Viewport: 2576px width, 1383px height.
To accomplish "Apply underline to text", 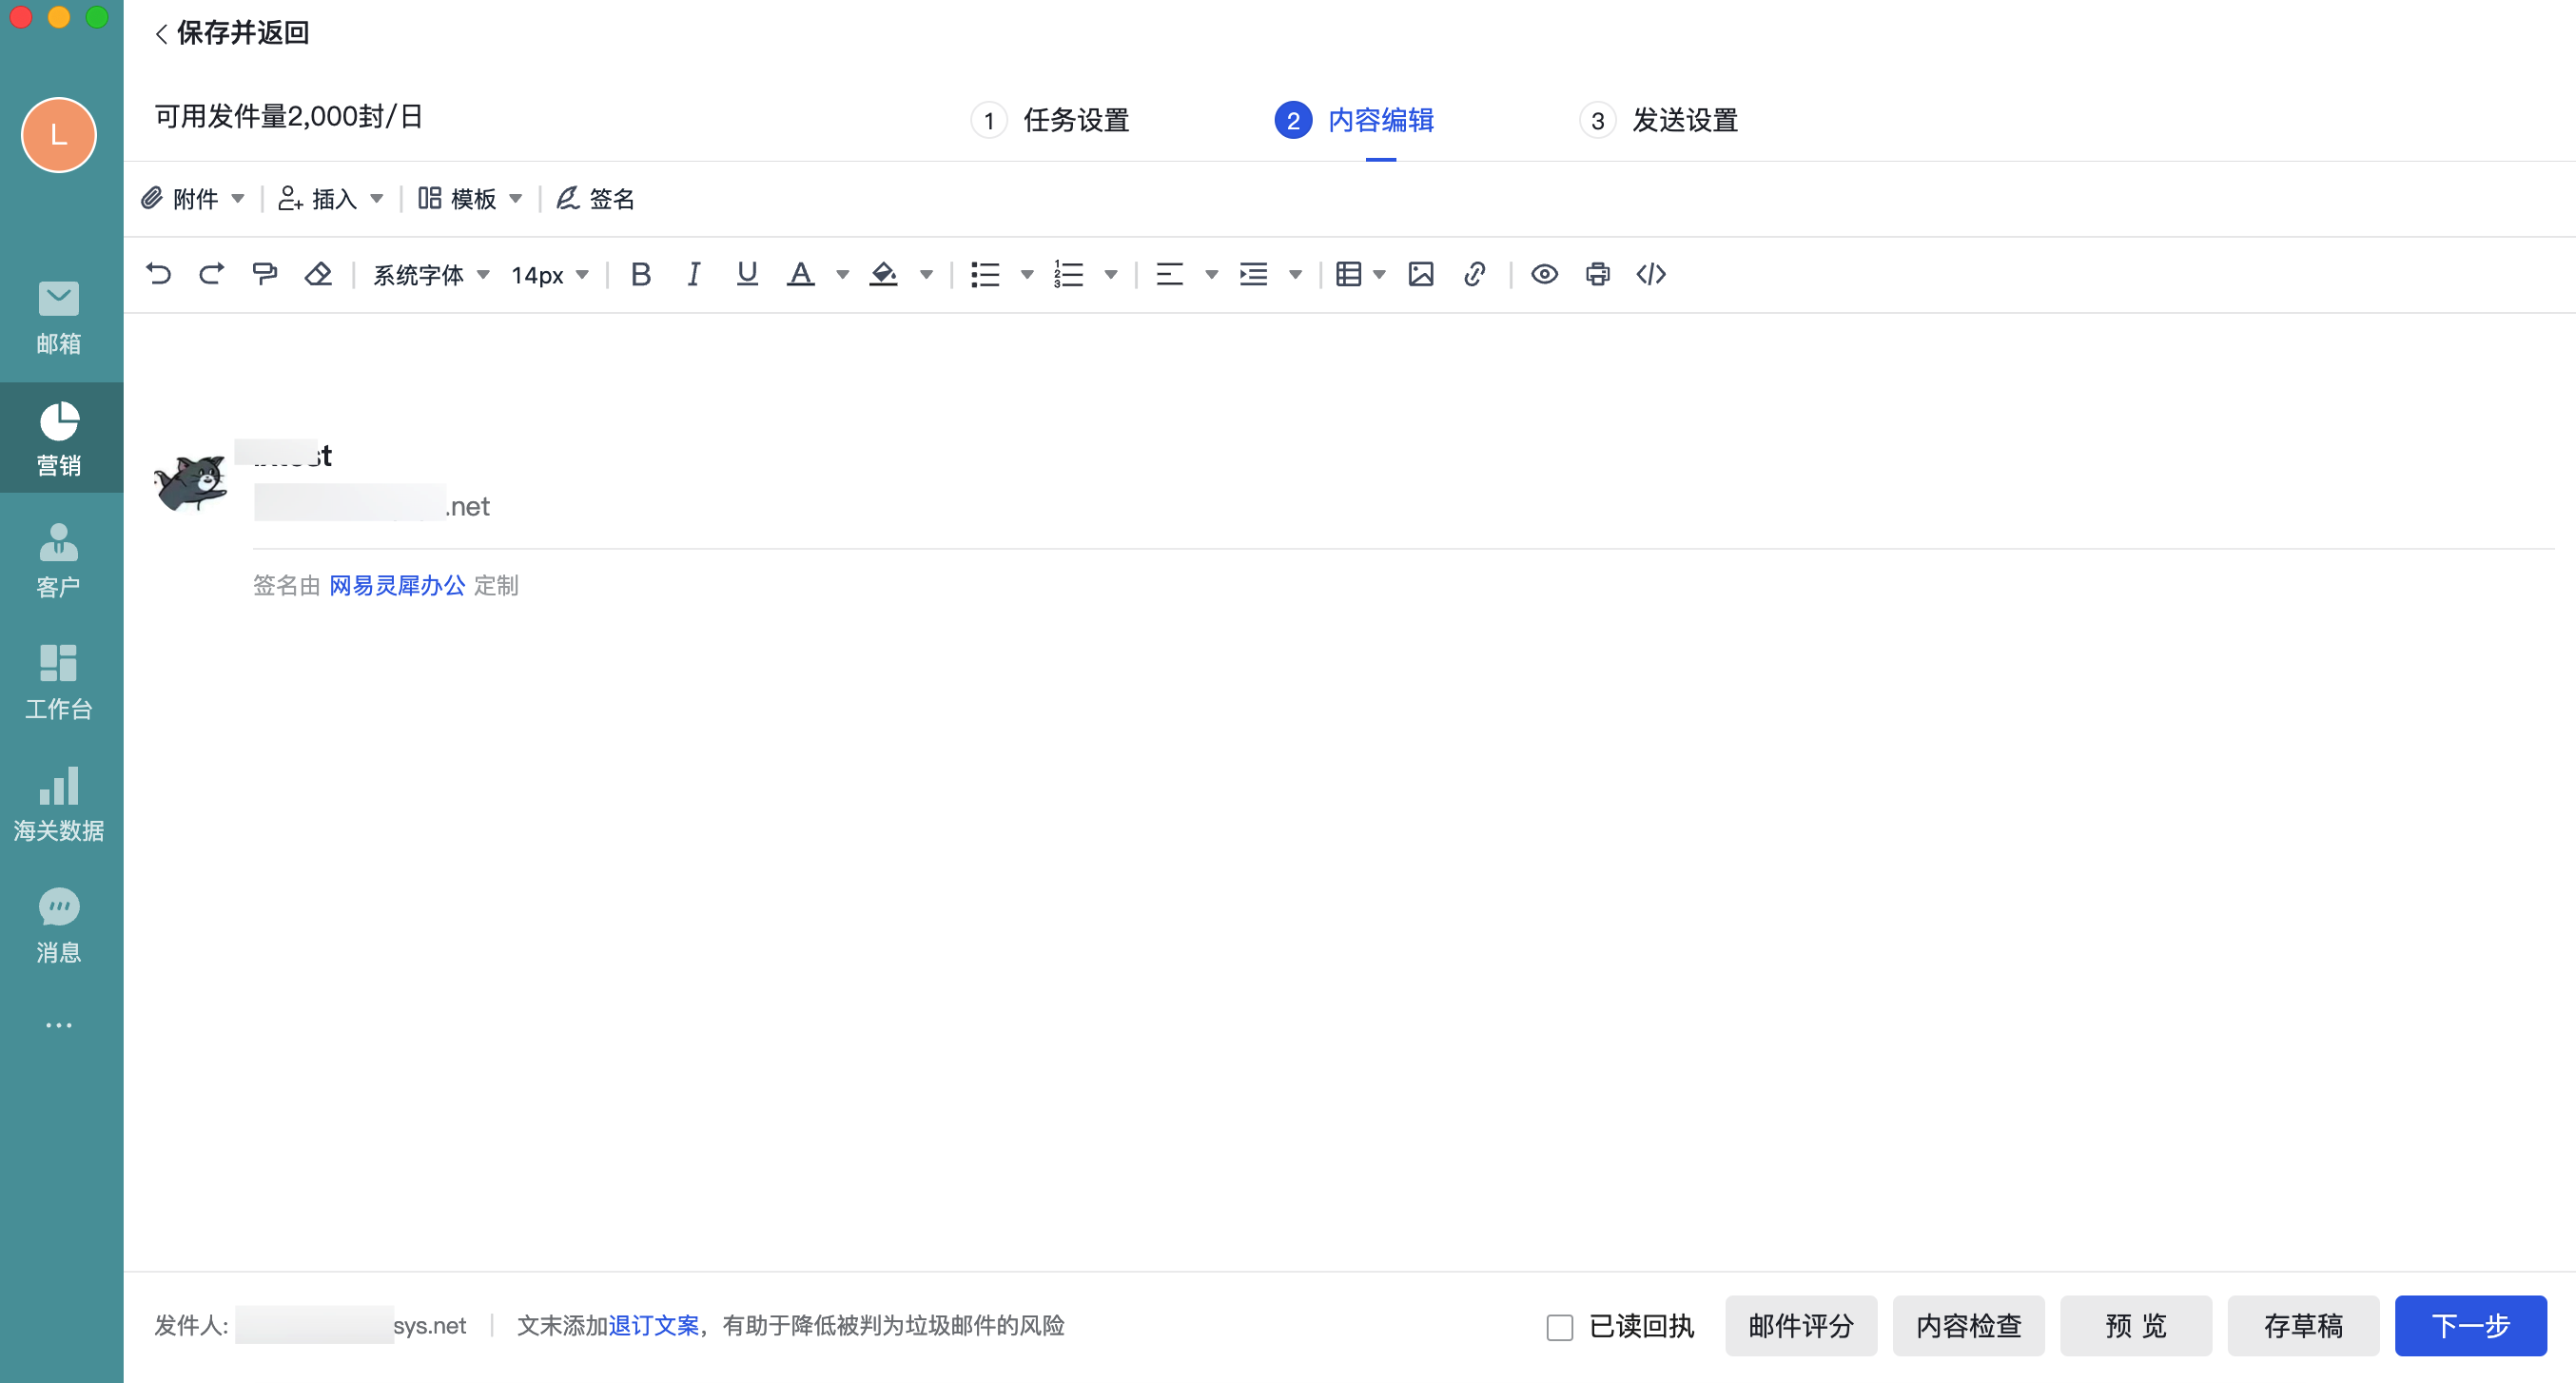I will point(746,274).
